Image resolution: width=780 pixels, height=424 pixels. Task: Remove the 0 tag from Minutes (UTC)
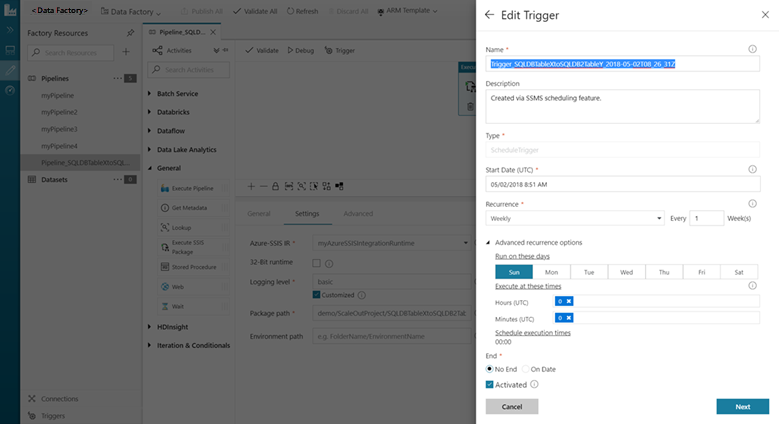[569, 318]
